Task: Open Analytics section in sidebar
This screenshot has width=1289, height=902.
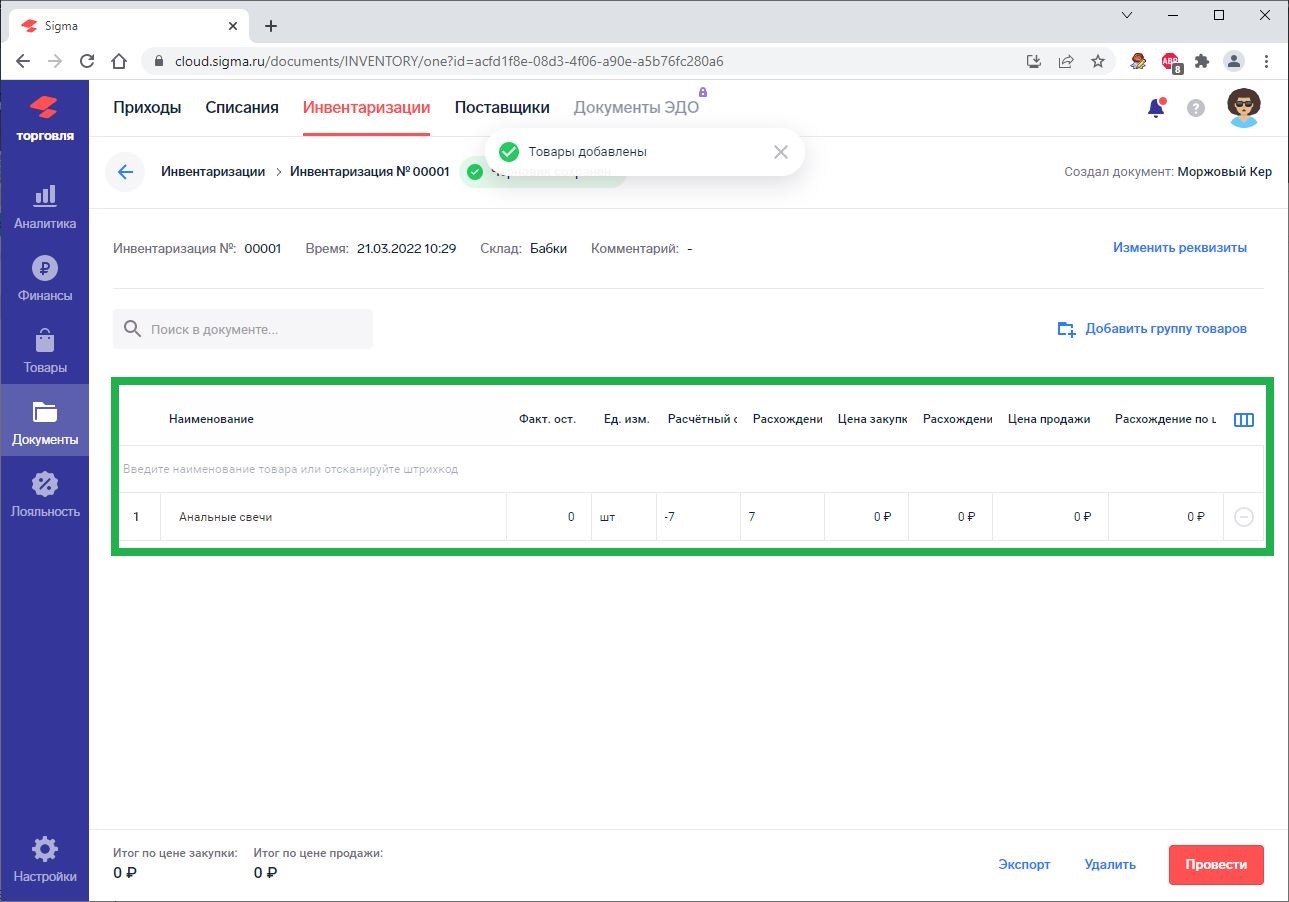Action: 44,206
